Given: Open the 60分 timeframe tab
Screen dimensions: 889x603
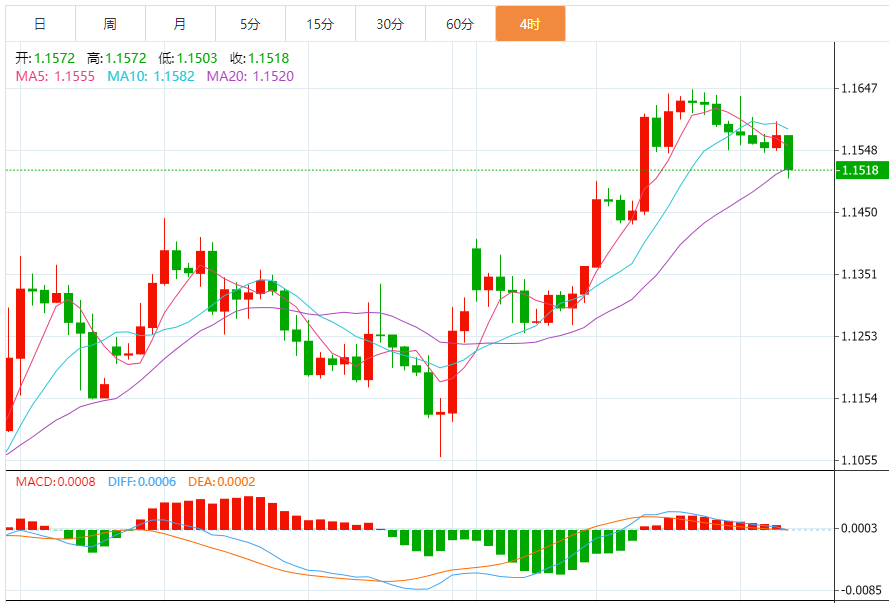Looking at the screenshot, I should pyautogui.click(x=460, y=24).
